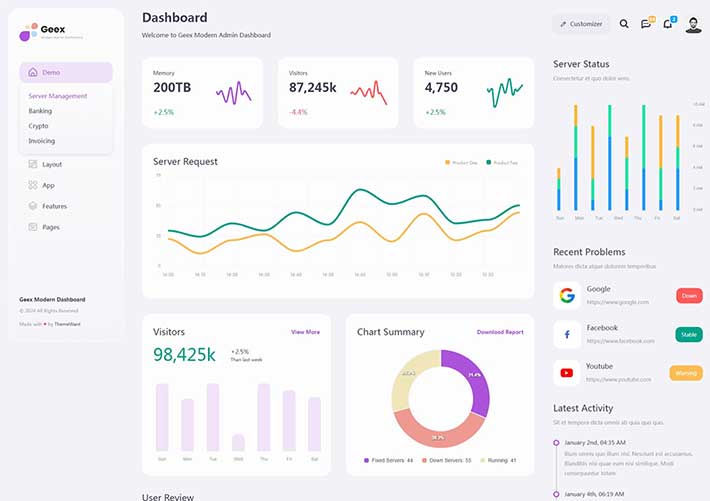710x501 pixels.
Task: Select Banking from the Demo submenu
Action: pos(41,111)
